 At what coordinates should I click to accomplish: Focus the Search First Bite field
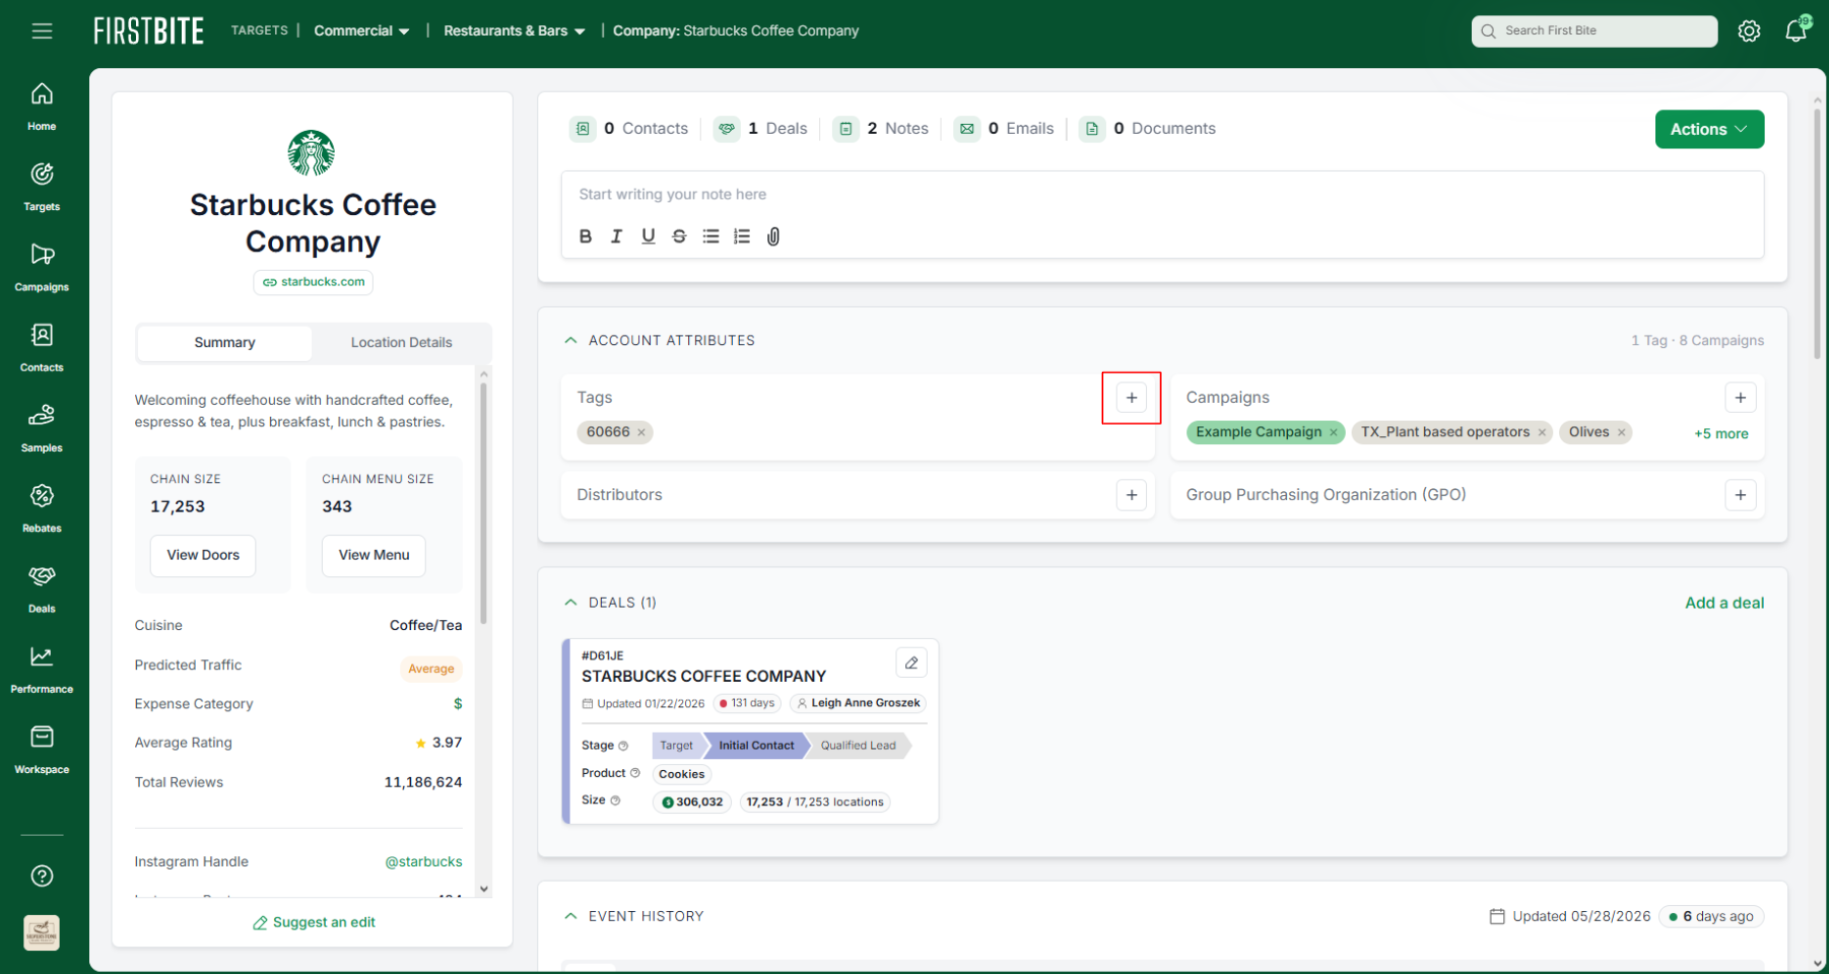point(1594,31)
